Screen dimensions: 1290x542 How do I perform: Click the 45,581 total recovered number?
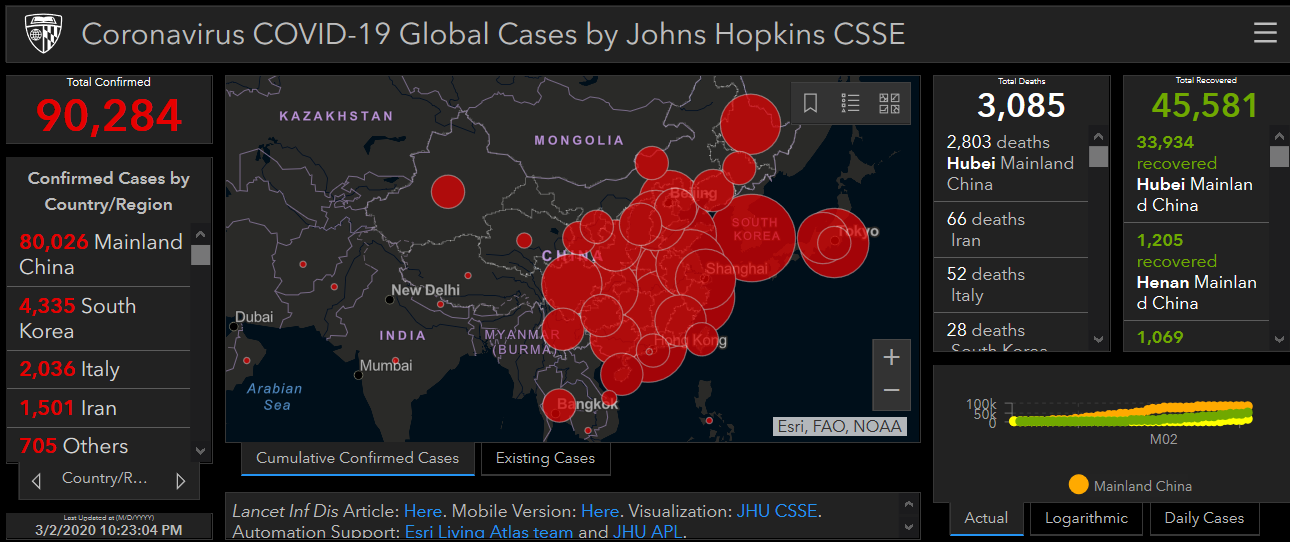[x=1205, y=105]
